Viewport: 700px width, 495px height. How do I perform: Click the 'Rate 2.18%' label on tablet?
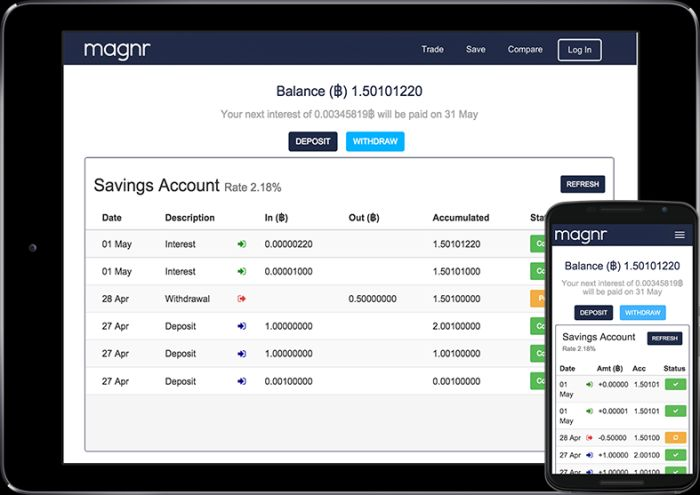(253, 187)
